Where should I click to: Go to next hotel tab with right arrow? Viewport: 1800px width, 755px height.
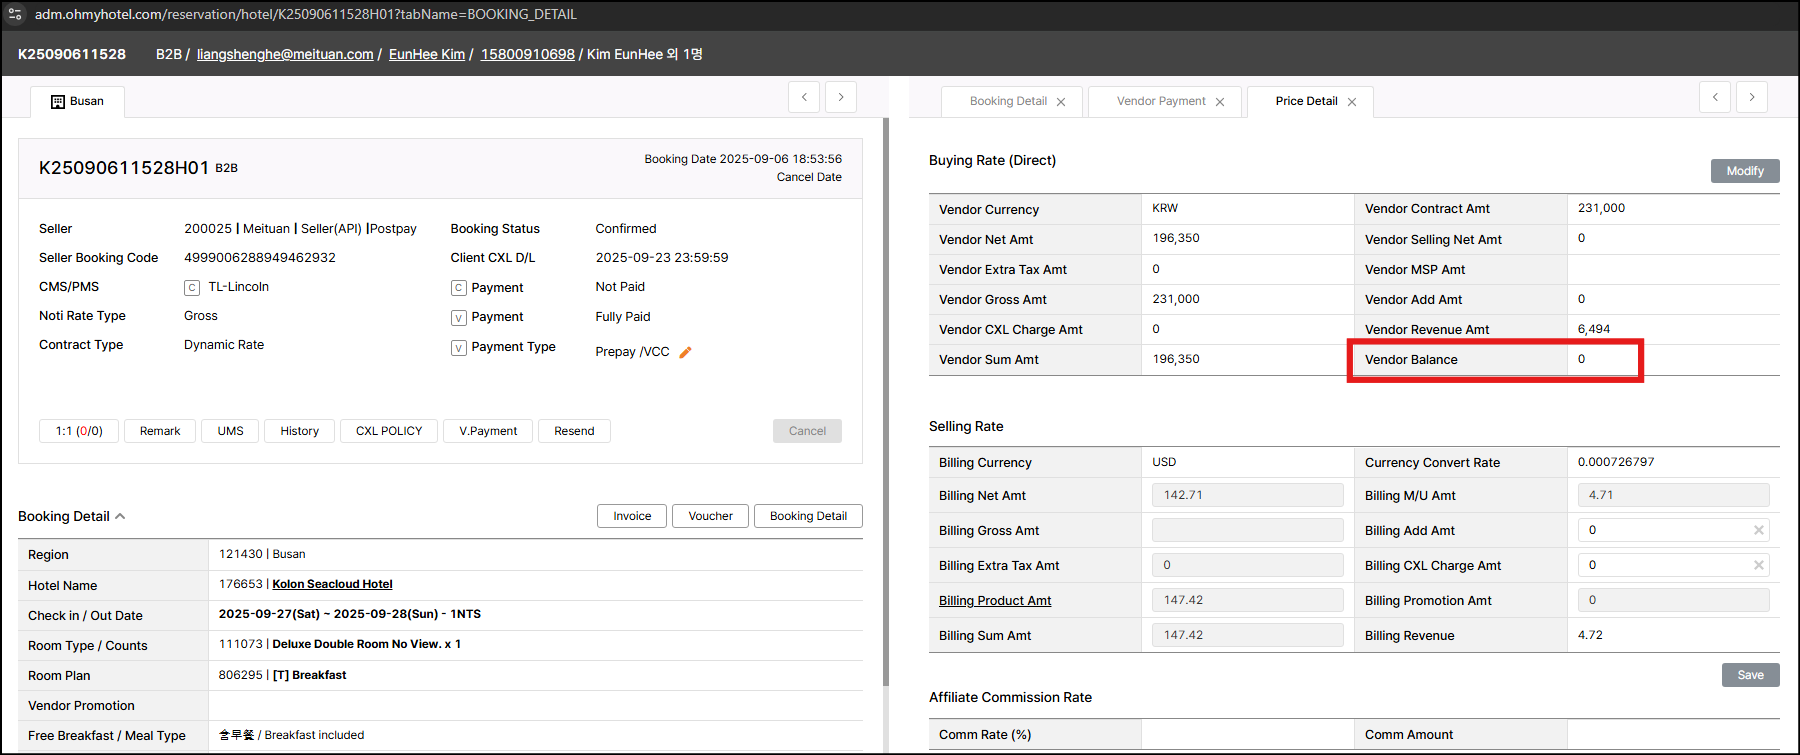pyautogui.click(x=841, y=97)
